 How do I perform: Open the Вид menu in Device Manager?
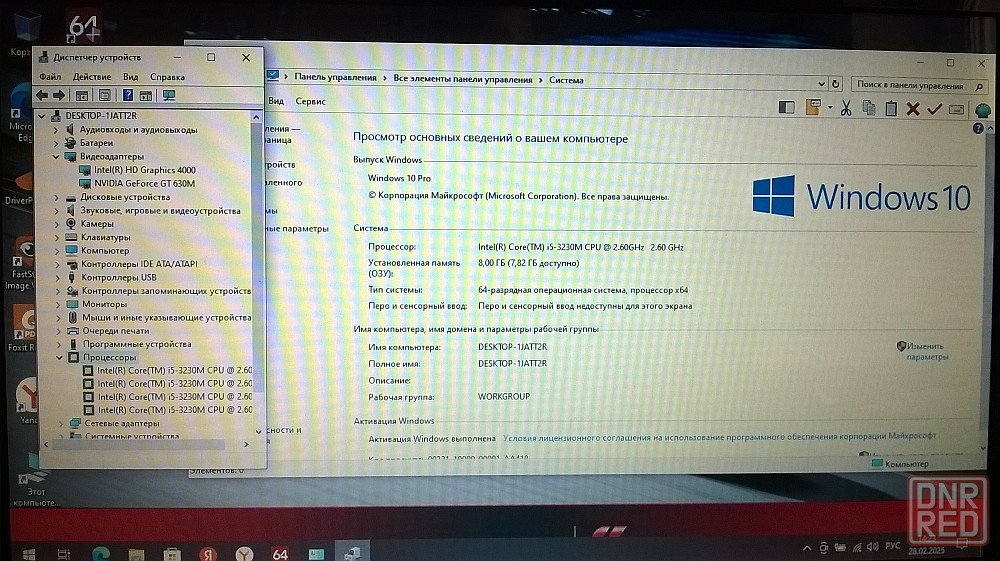point(131,76)
